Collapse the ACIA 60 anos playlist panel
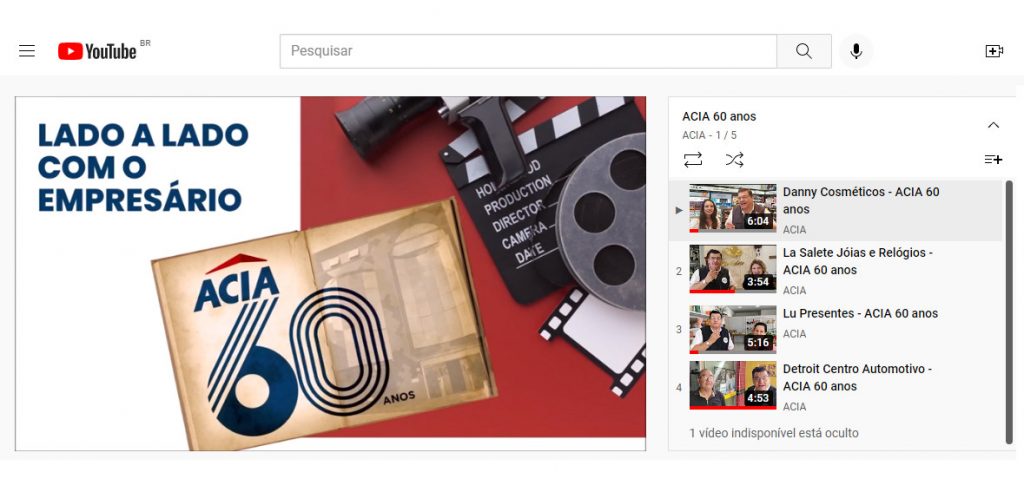This screenshot has width=1024, height=492. (993, 125)
